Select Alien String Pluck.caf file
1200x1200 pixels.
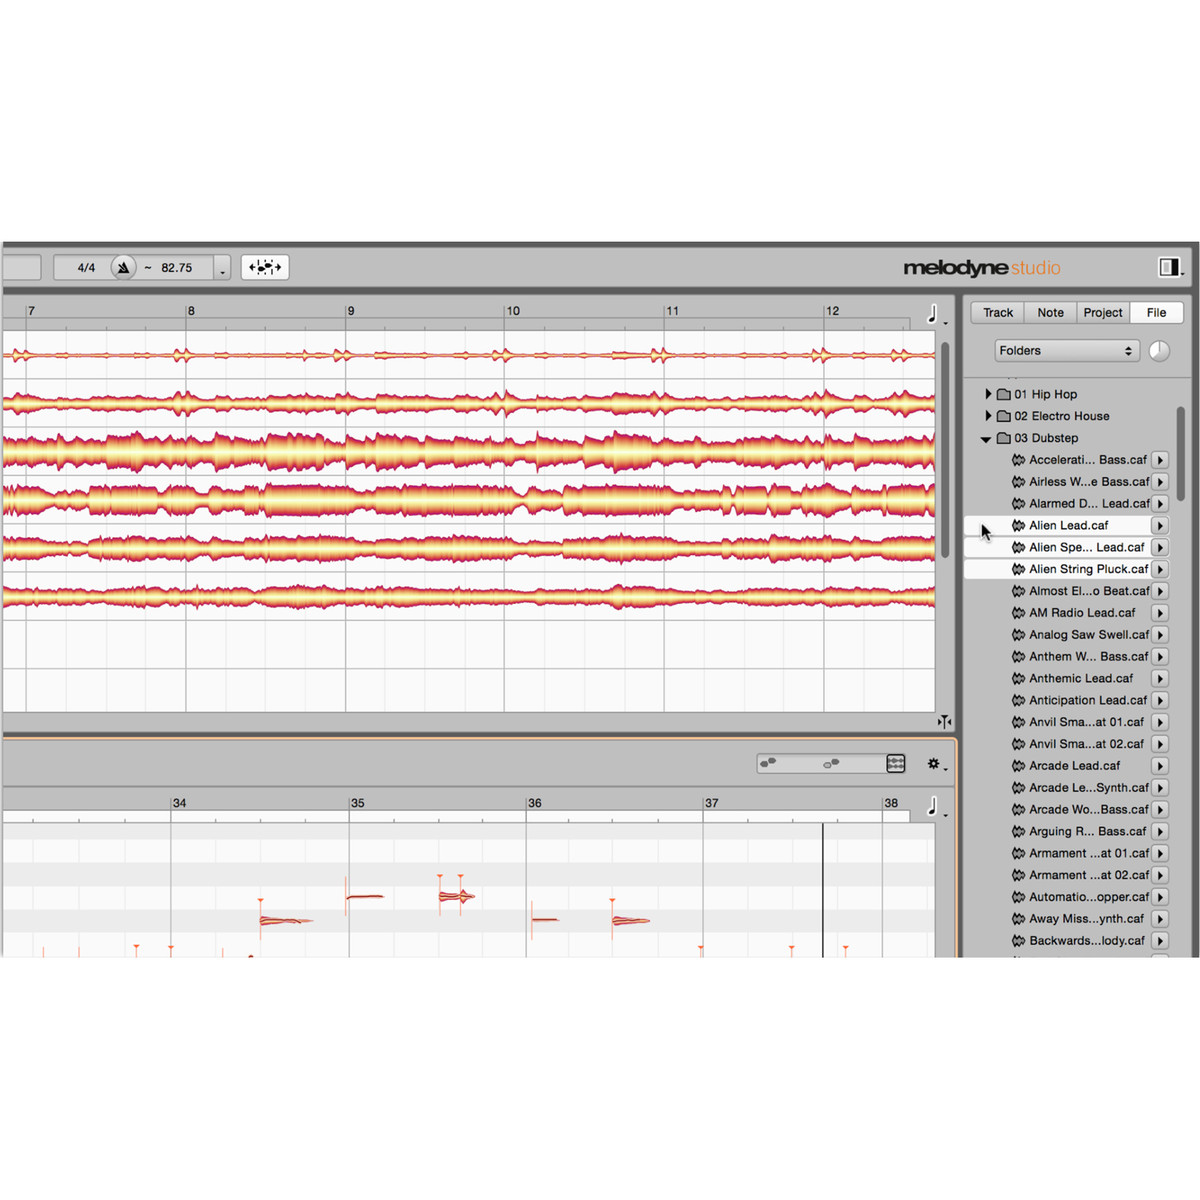click(x=1088, y=569)
